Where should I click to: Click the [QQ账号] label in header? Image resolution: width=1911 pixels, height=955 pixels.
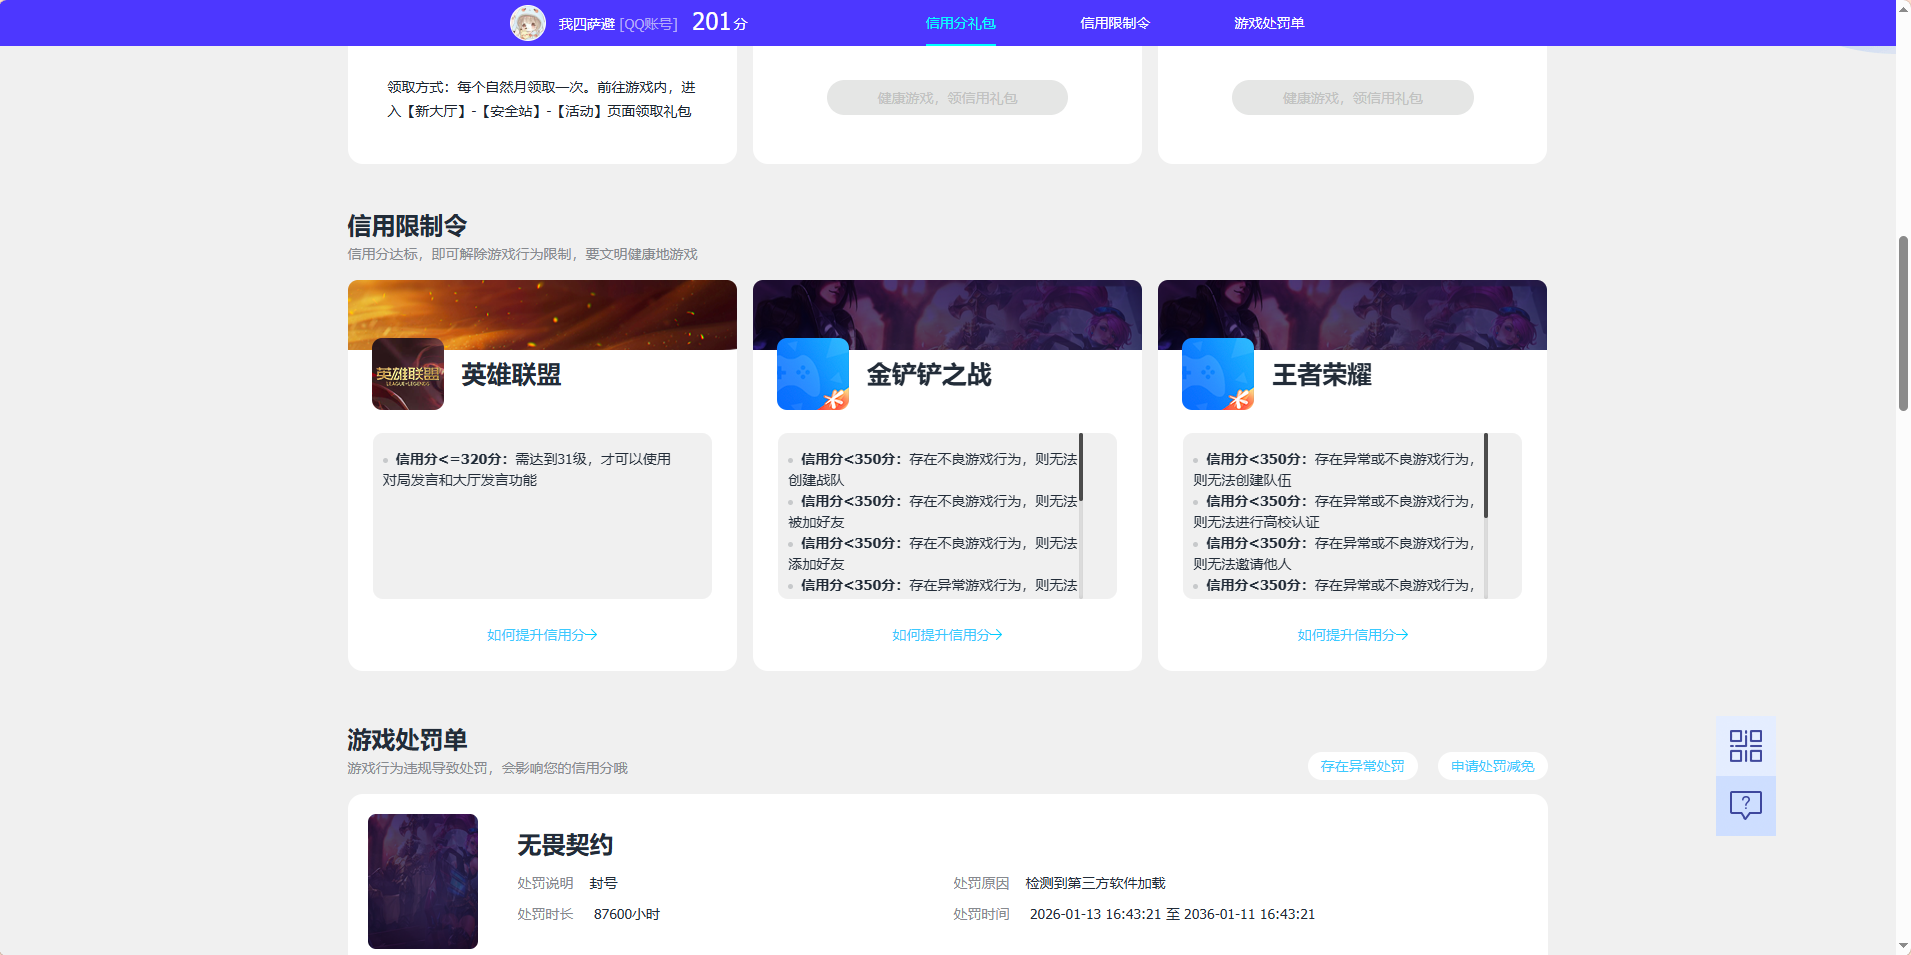tap(648, 24)
